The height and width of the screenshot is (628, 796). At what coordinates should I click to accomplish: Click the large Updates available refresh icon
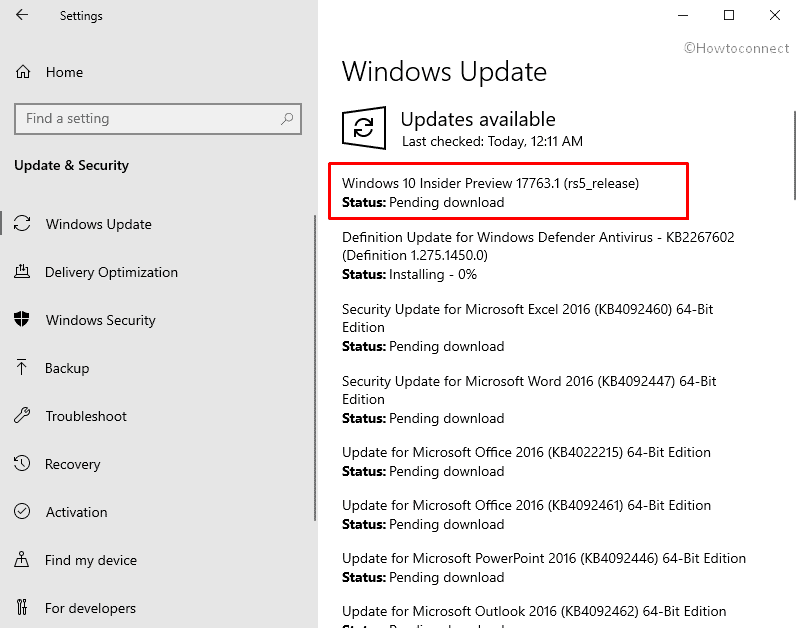coord(364,127)
